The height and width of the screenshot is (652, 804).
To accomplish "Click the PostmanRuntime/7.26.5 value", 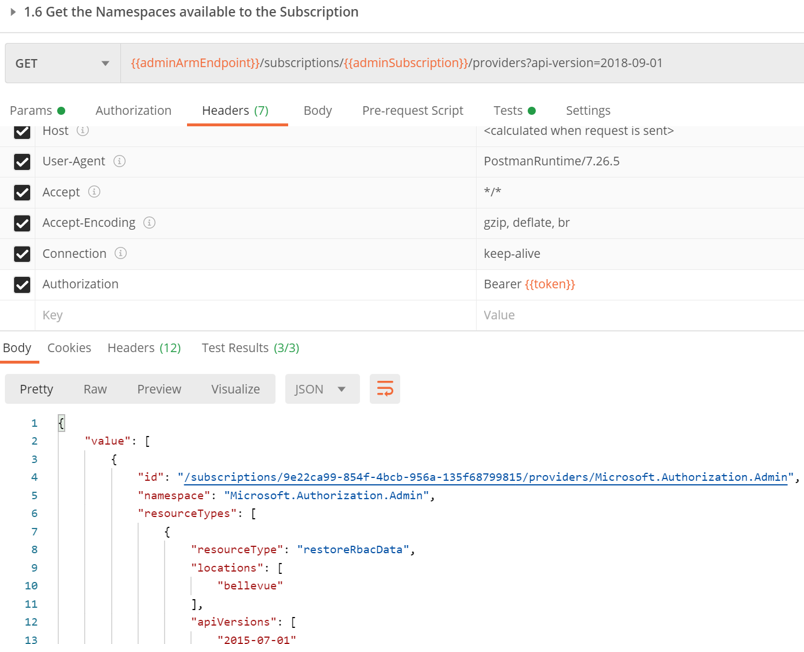I will click(552, 161).
